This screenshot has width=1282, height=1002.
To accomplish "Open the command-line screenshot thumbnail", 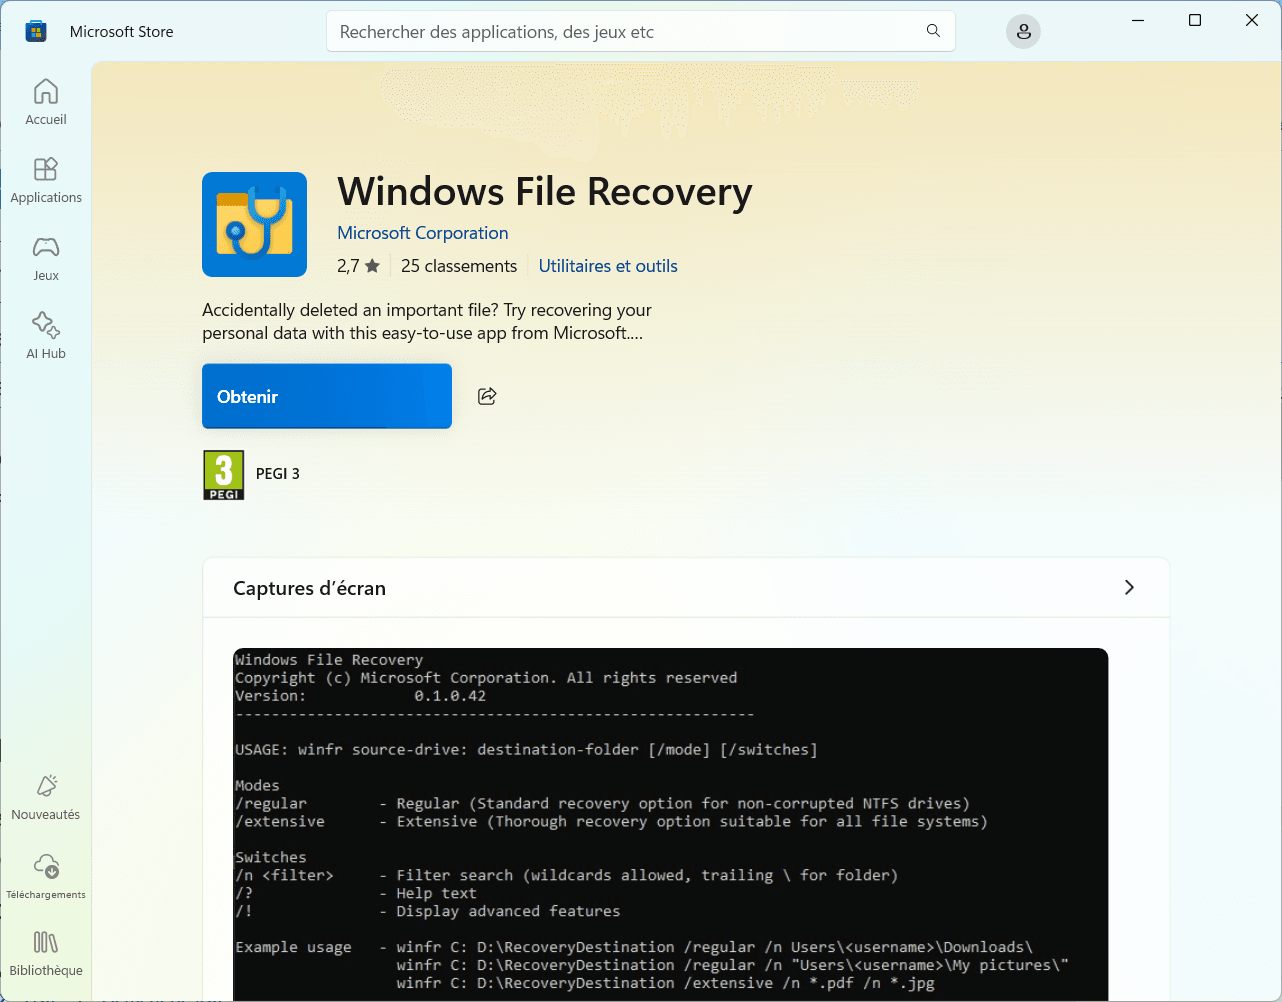I will [671, 824].
